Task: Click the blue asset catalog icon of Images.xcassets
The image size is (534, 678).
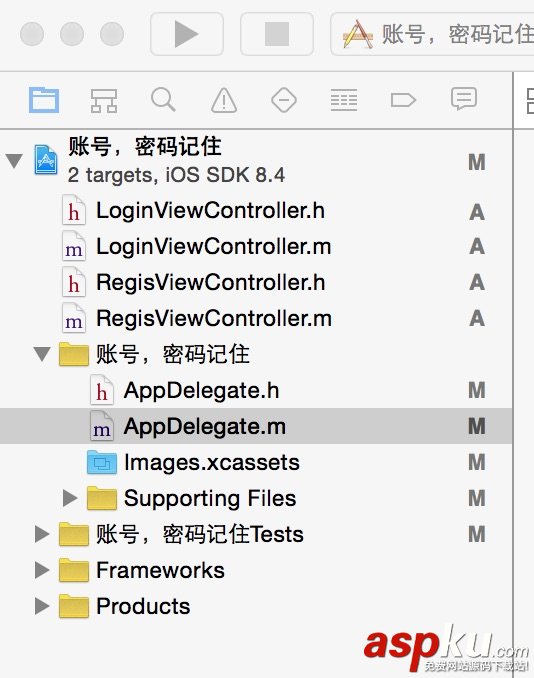Action: (x=102, y=462)
